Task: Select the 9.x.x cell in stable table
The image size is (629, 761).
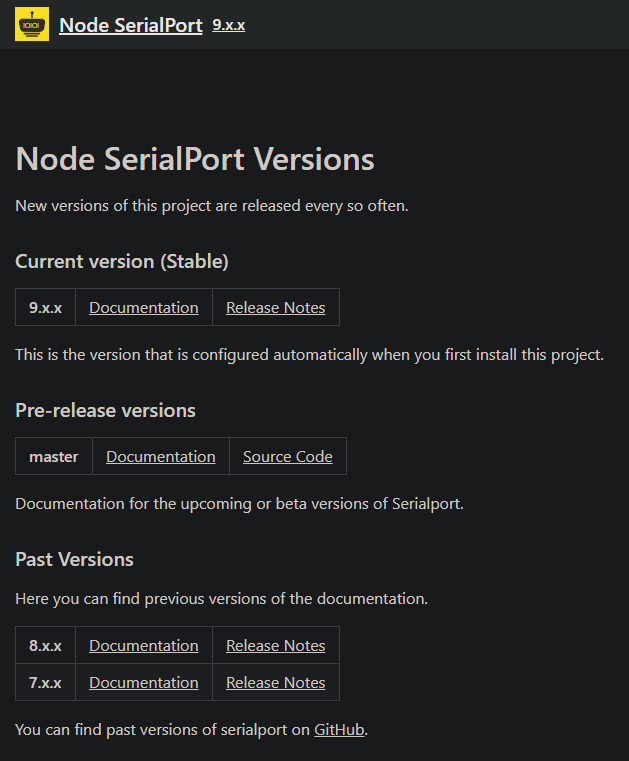Action: tap(46, 307)
